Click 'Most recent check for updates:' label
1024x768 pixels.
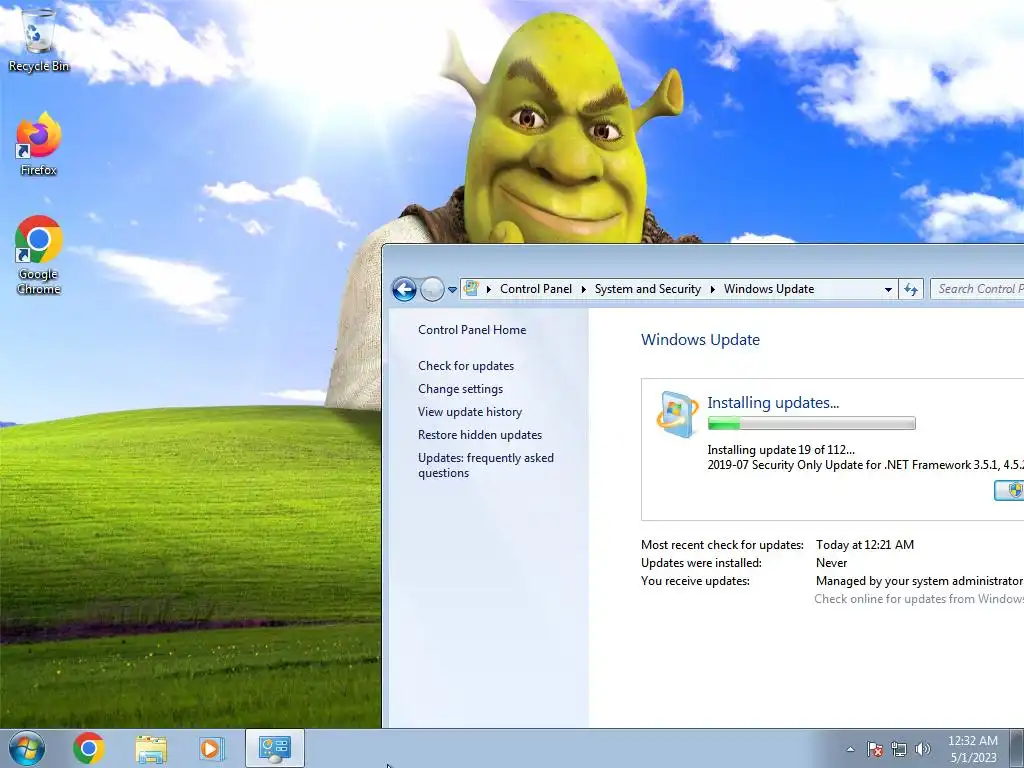click(x=722, y=545)
